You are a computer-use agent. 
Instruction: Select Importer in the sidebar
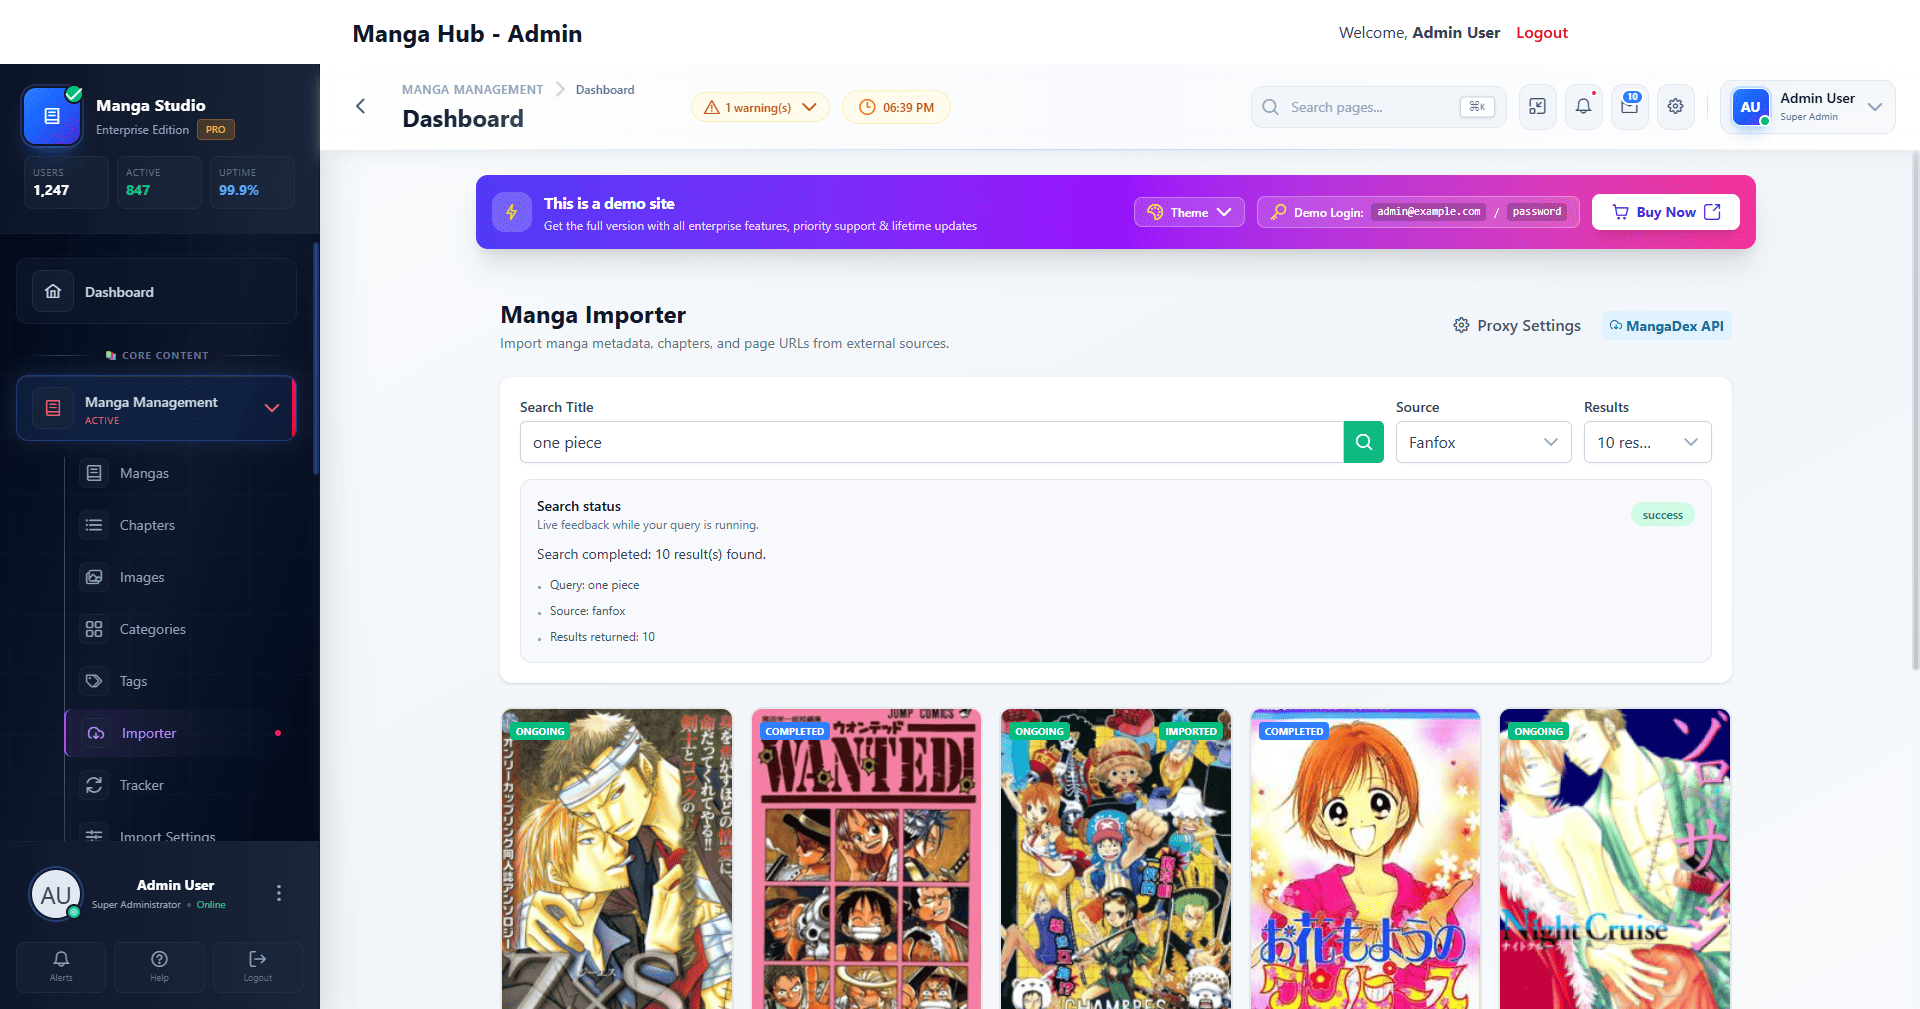coord(180,733)
